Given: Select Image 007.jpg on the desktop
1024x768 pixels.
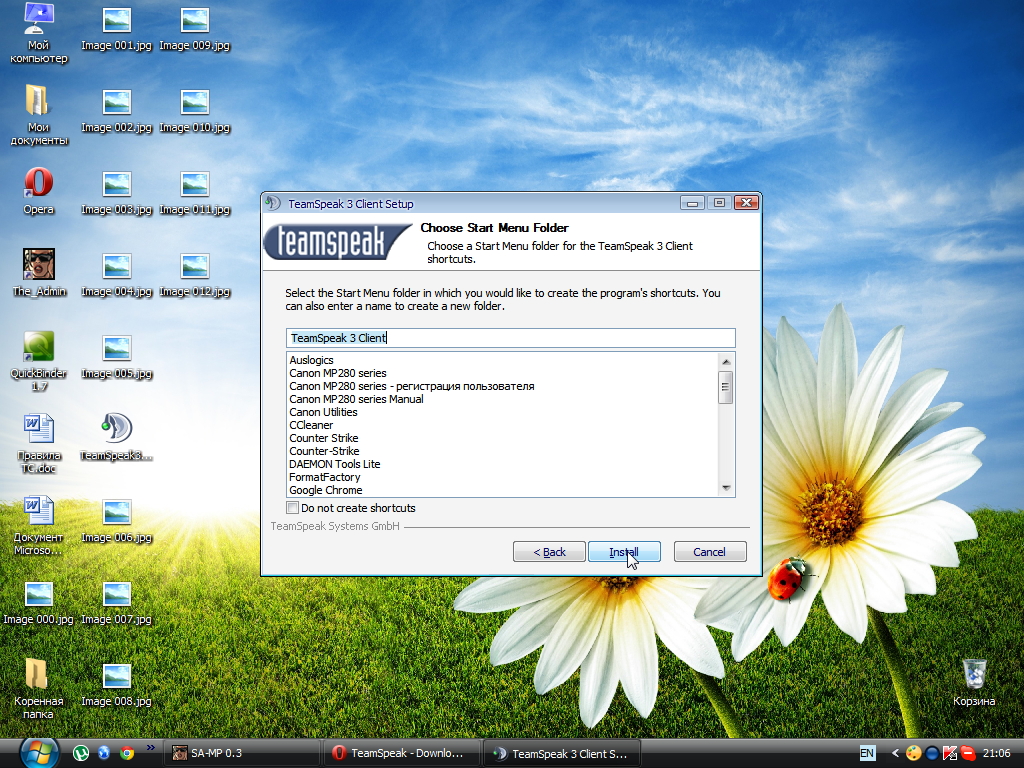Looking at the screenshot, I should point(116,601).
